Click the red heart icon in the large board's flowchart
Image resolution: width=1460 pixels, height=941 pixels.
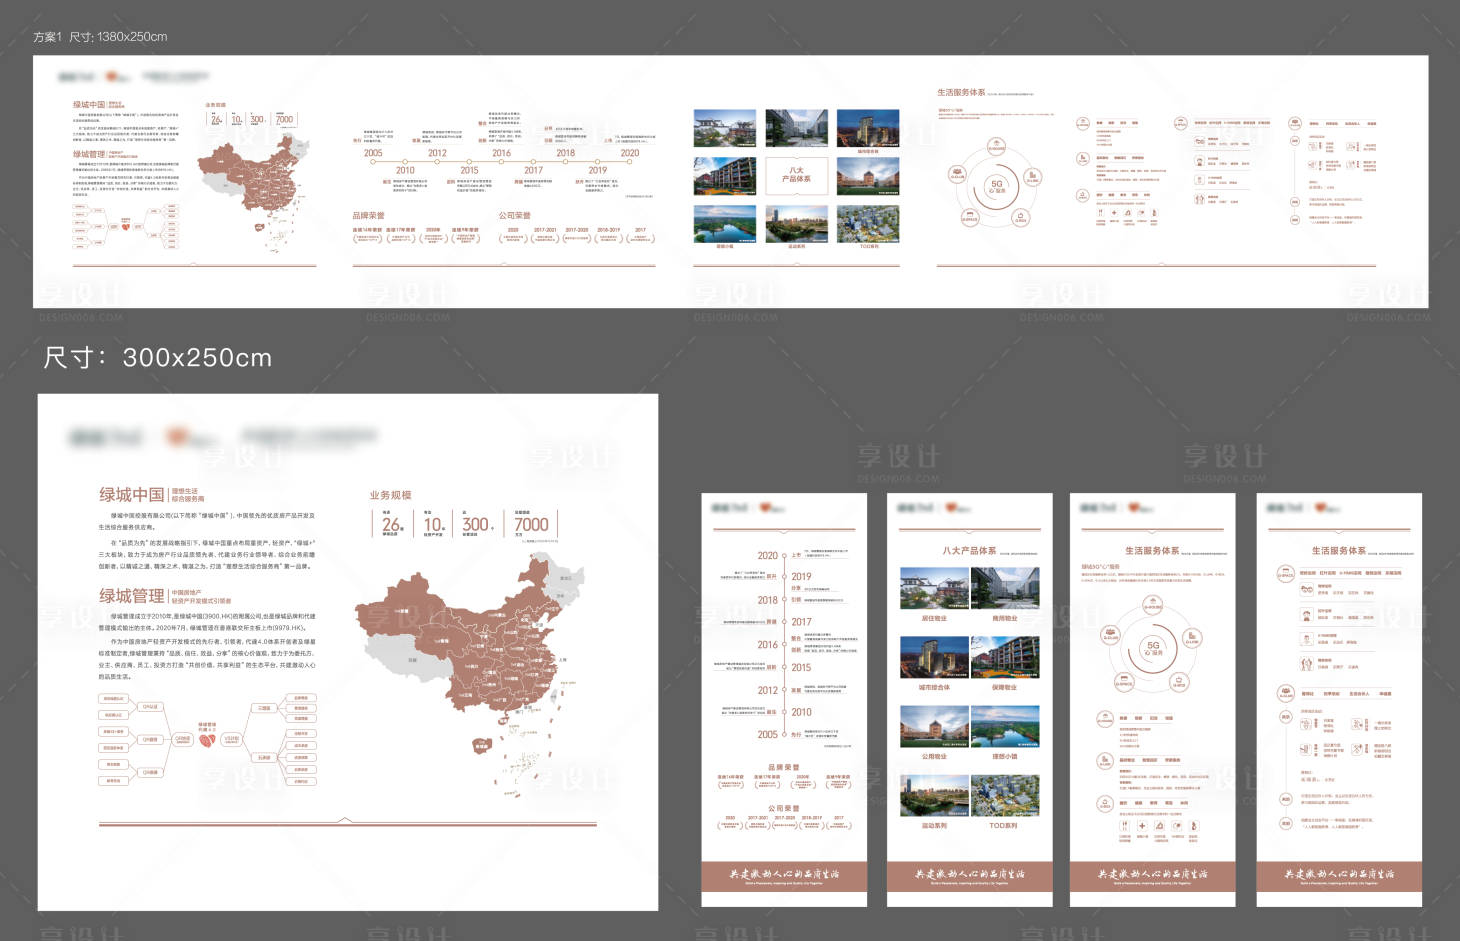point(207,740)
